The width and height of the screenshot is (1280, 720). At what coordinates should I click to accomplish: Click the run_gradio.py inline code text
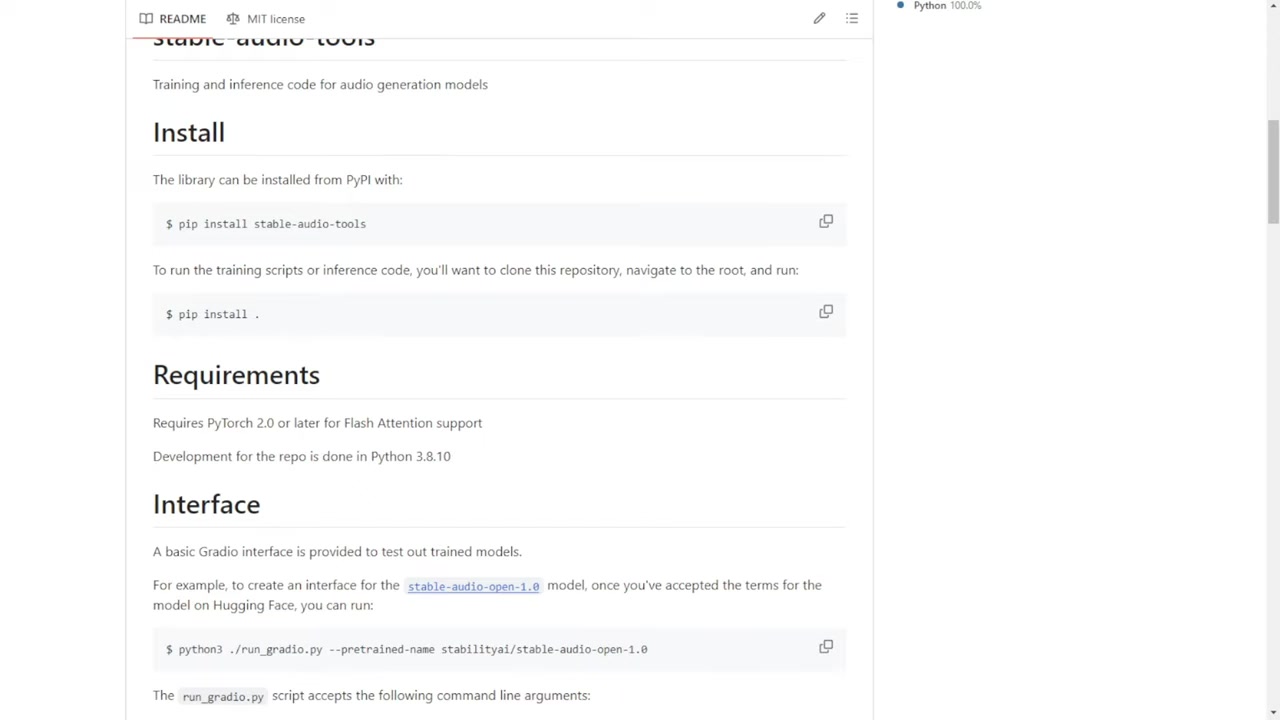[223, 696]
